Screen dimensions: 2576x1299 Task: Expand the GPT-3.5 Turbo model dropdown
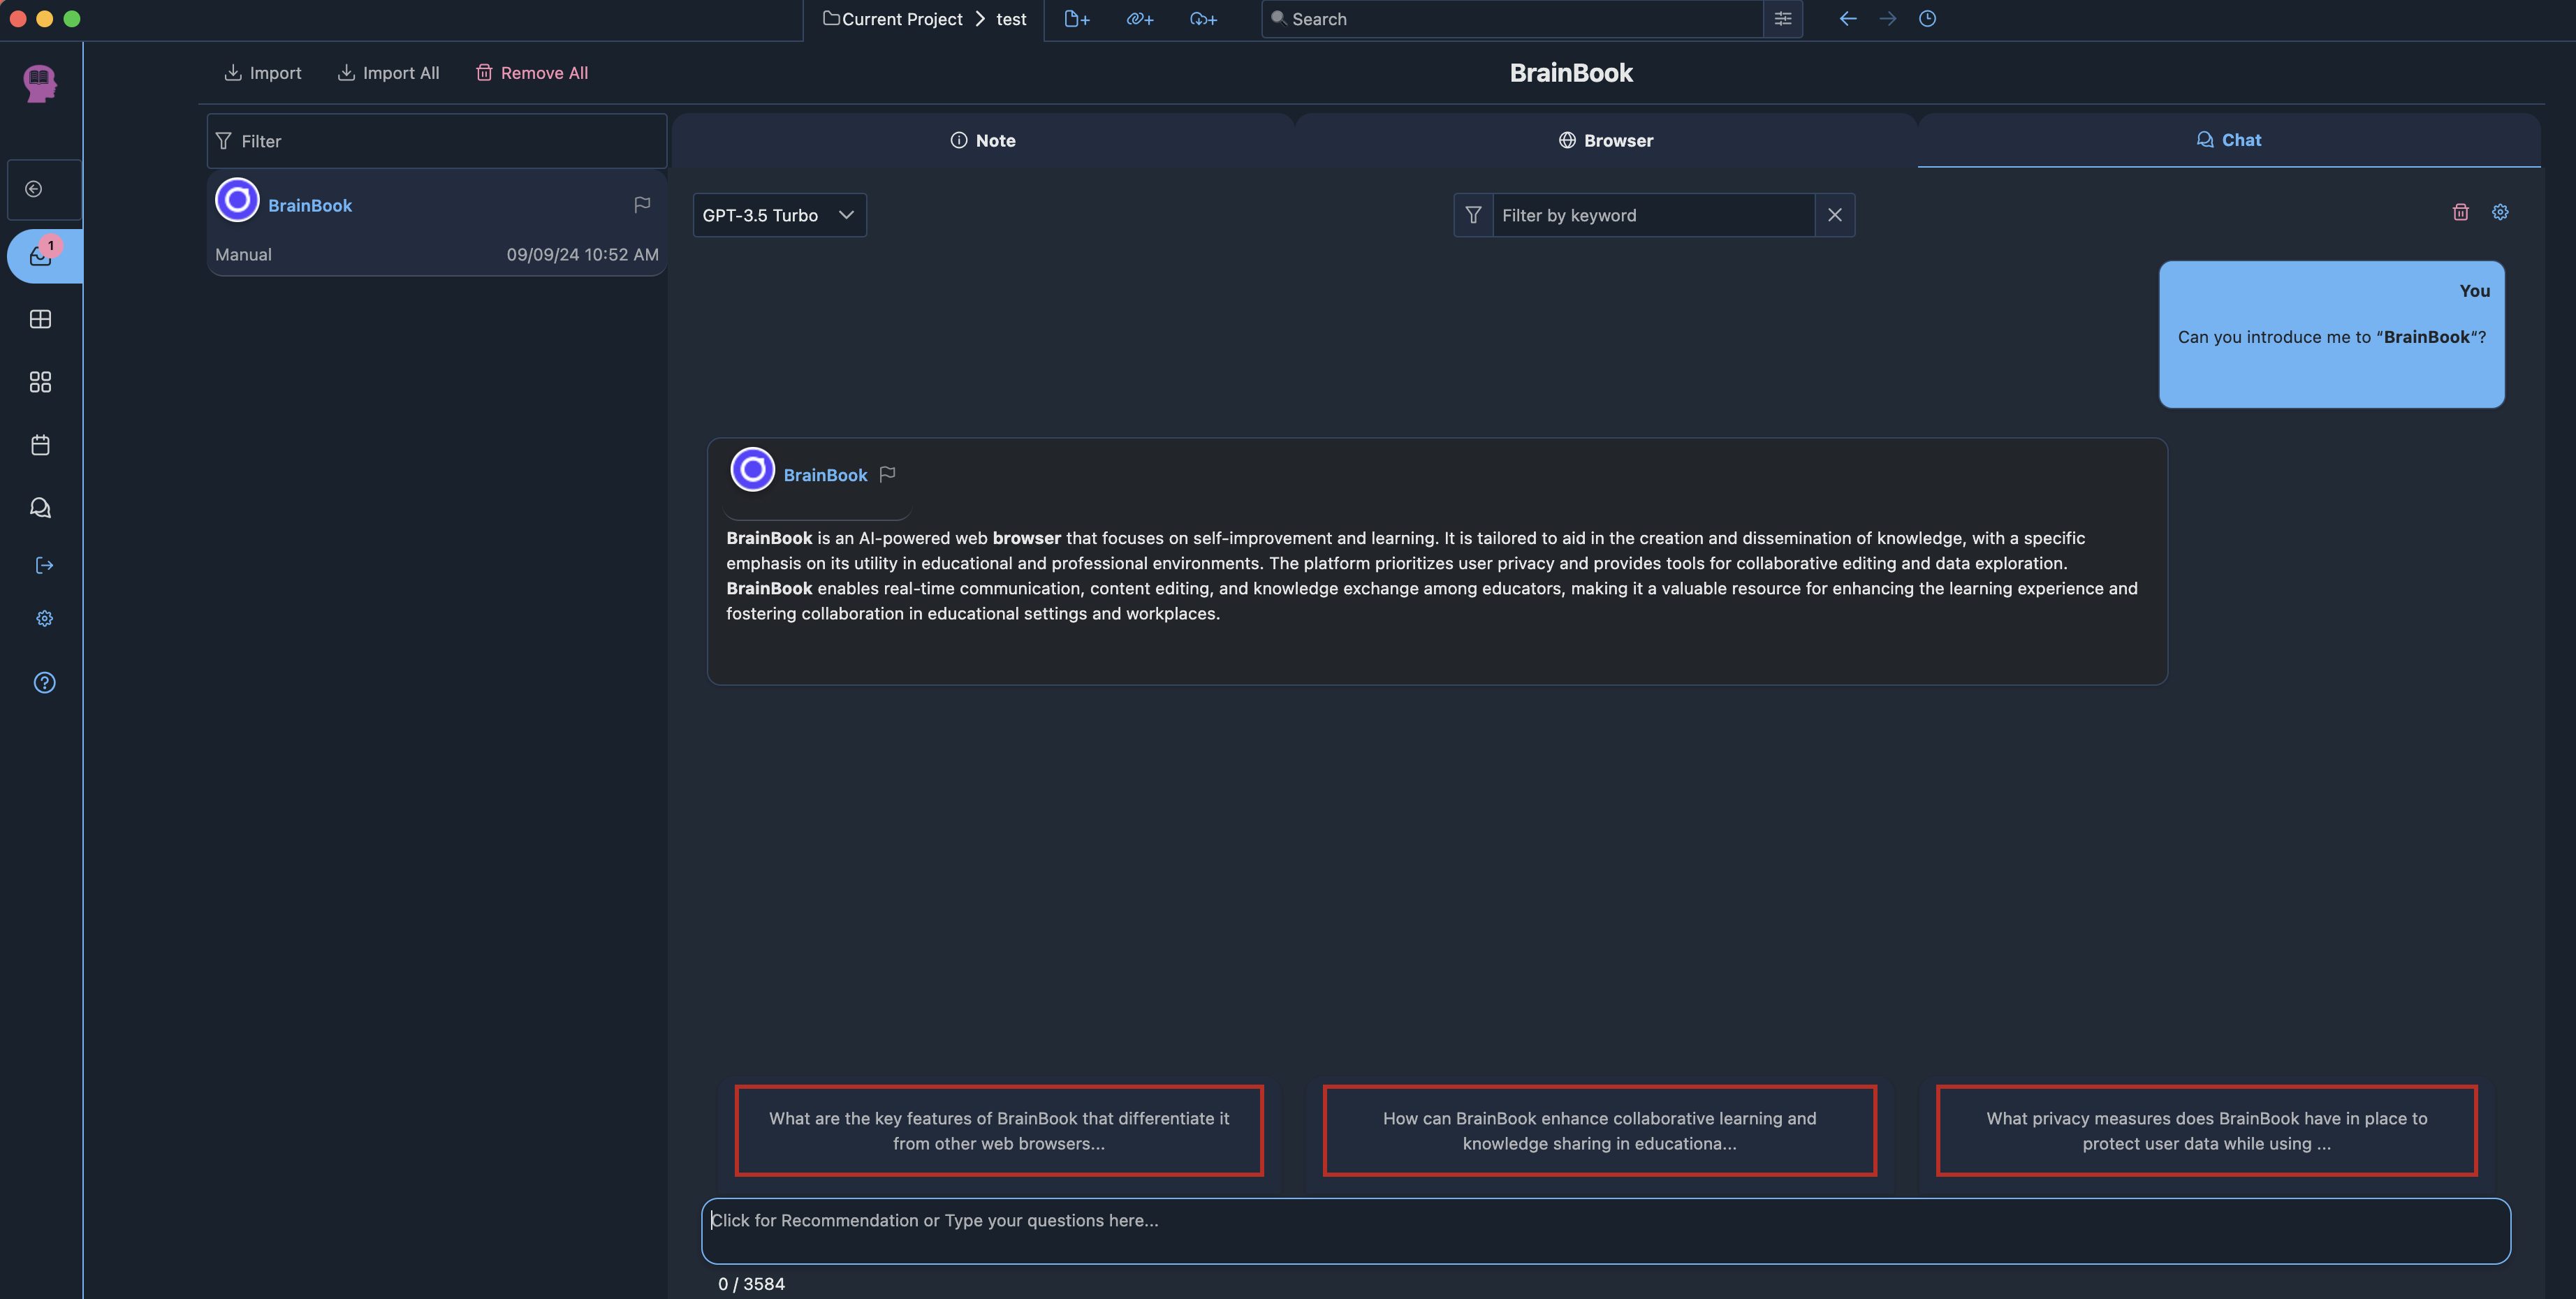(x=779, y=215)
